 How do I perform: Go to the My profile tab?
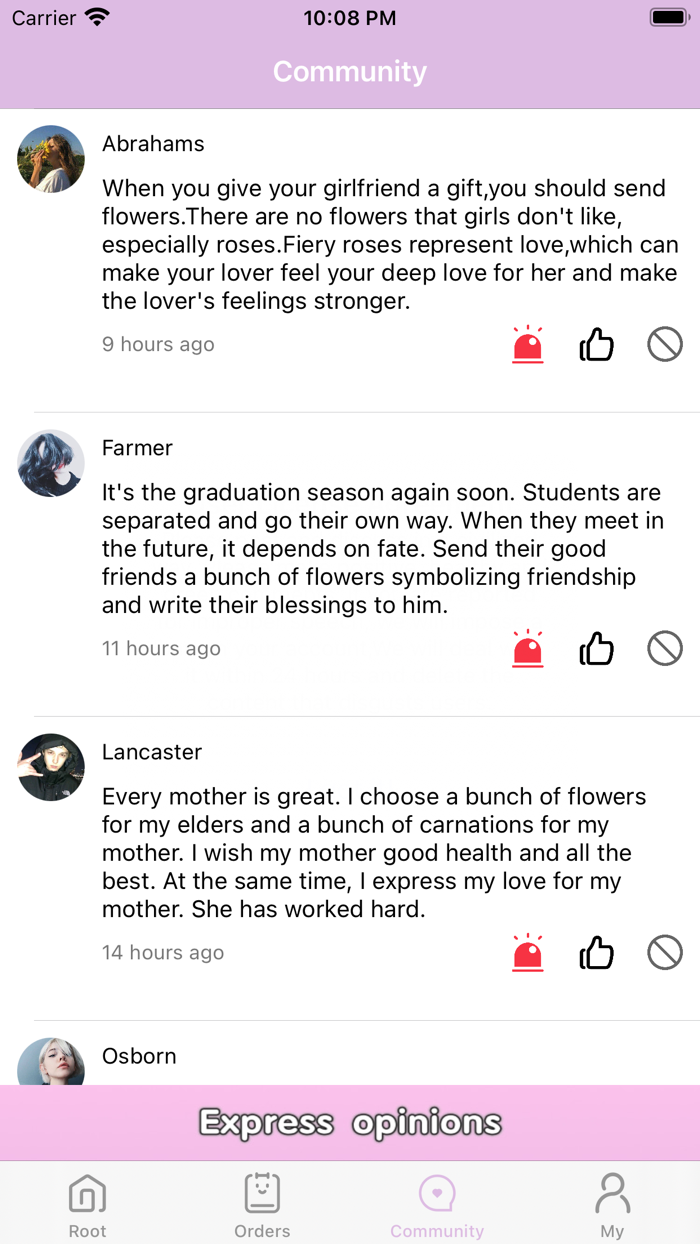click(612, 1204)
